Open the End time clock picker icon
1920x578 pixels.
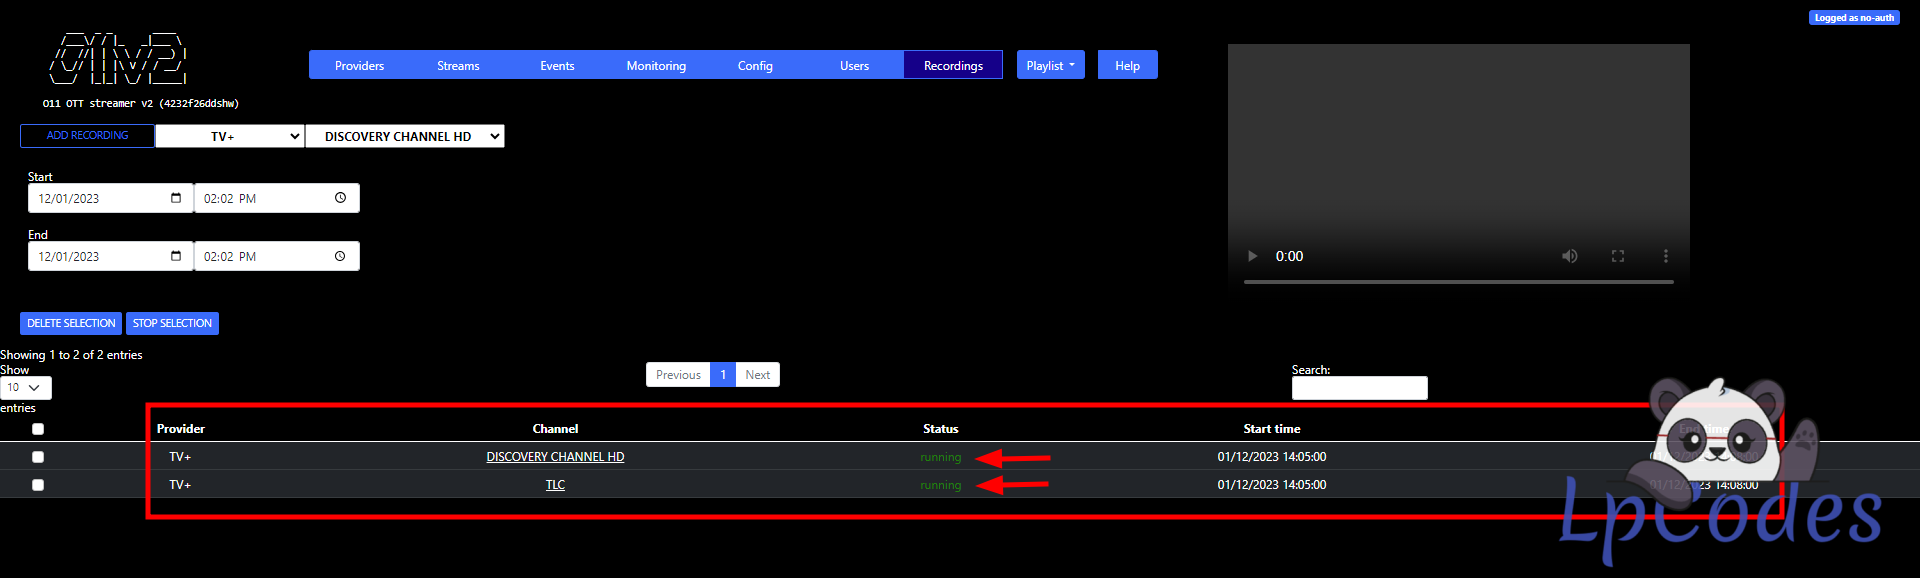340,256
